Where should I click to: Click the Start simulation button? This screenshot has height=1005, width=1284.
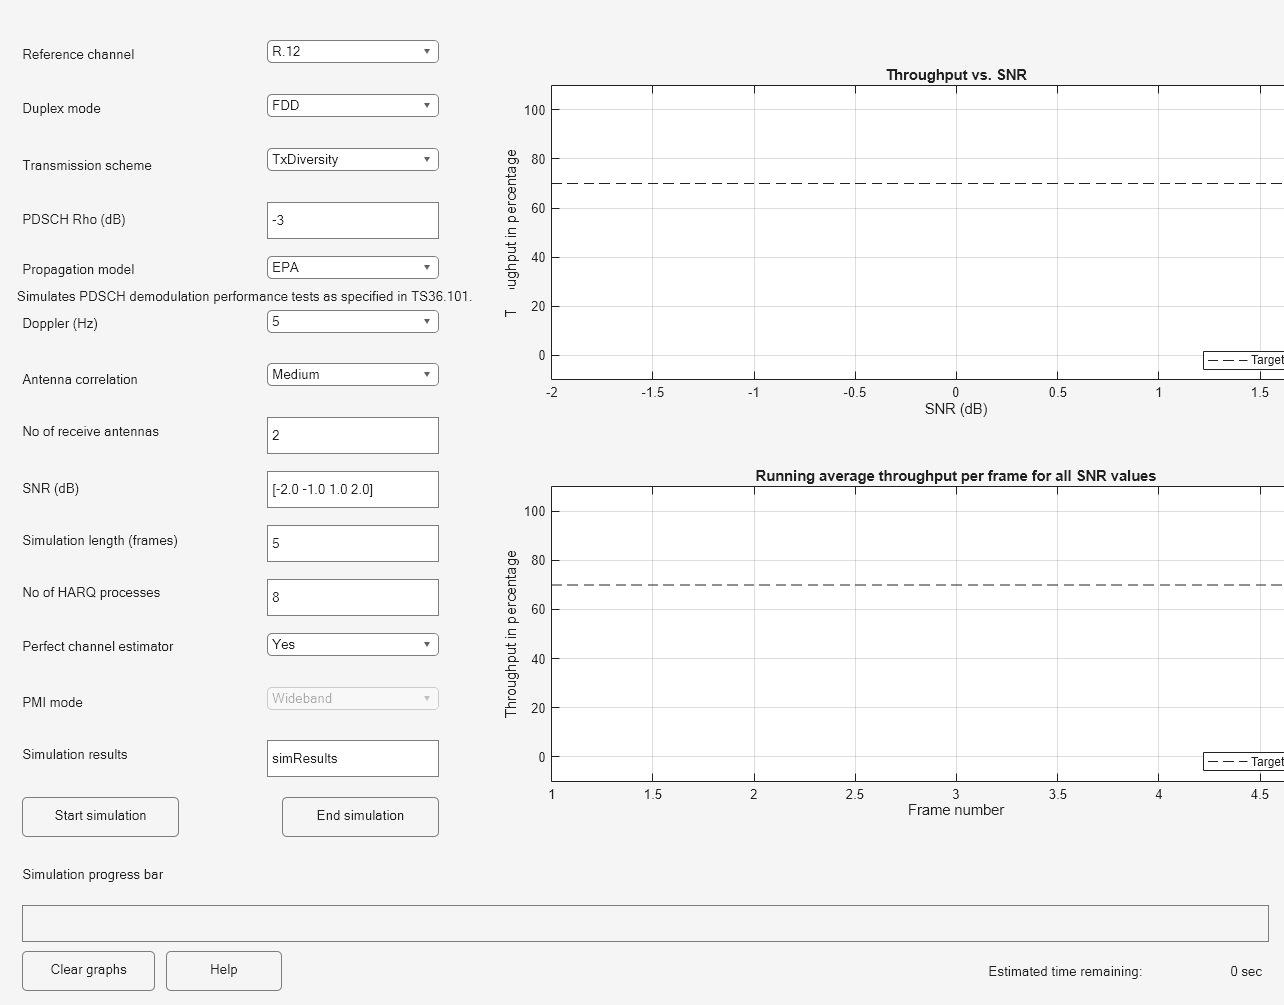click(99, 816)
